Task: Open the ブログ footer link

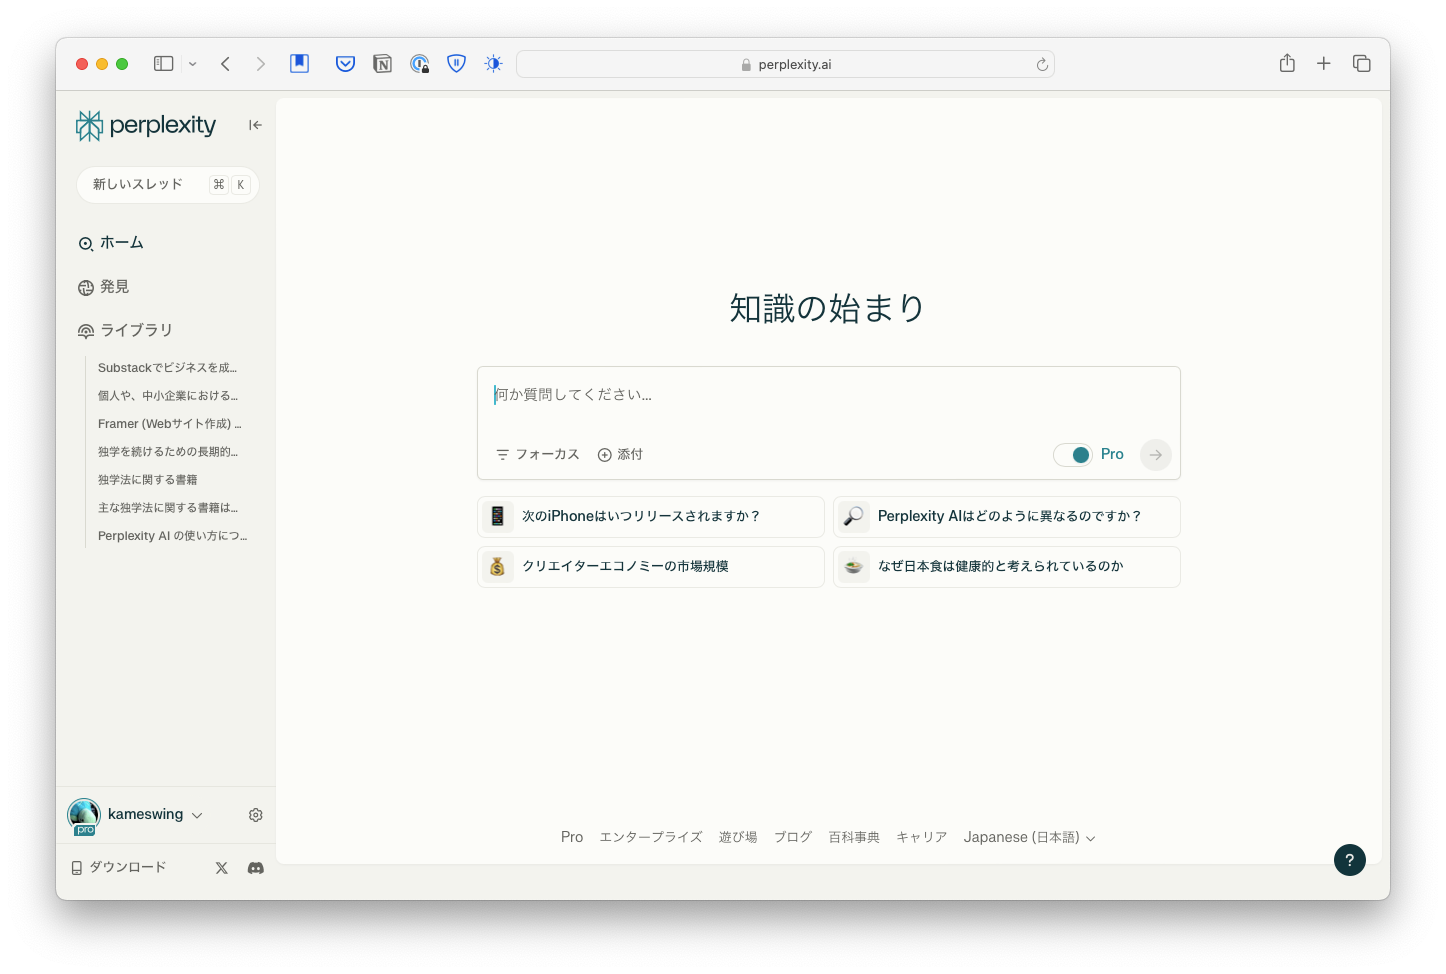Action: [x=793, y=838]
